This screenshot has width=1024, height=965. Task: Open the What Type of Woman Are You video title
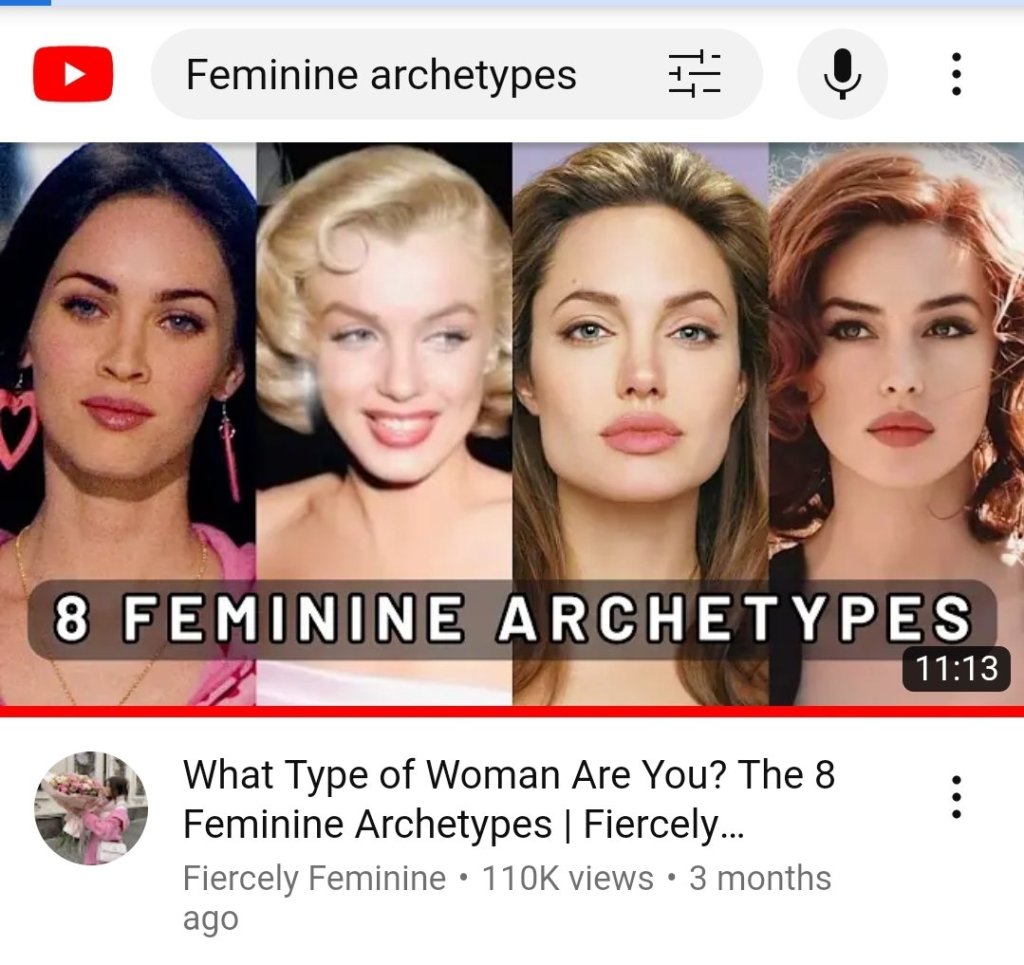pyautogui.click(x=509, y=799)
